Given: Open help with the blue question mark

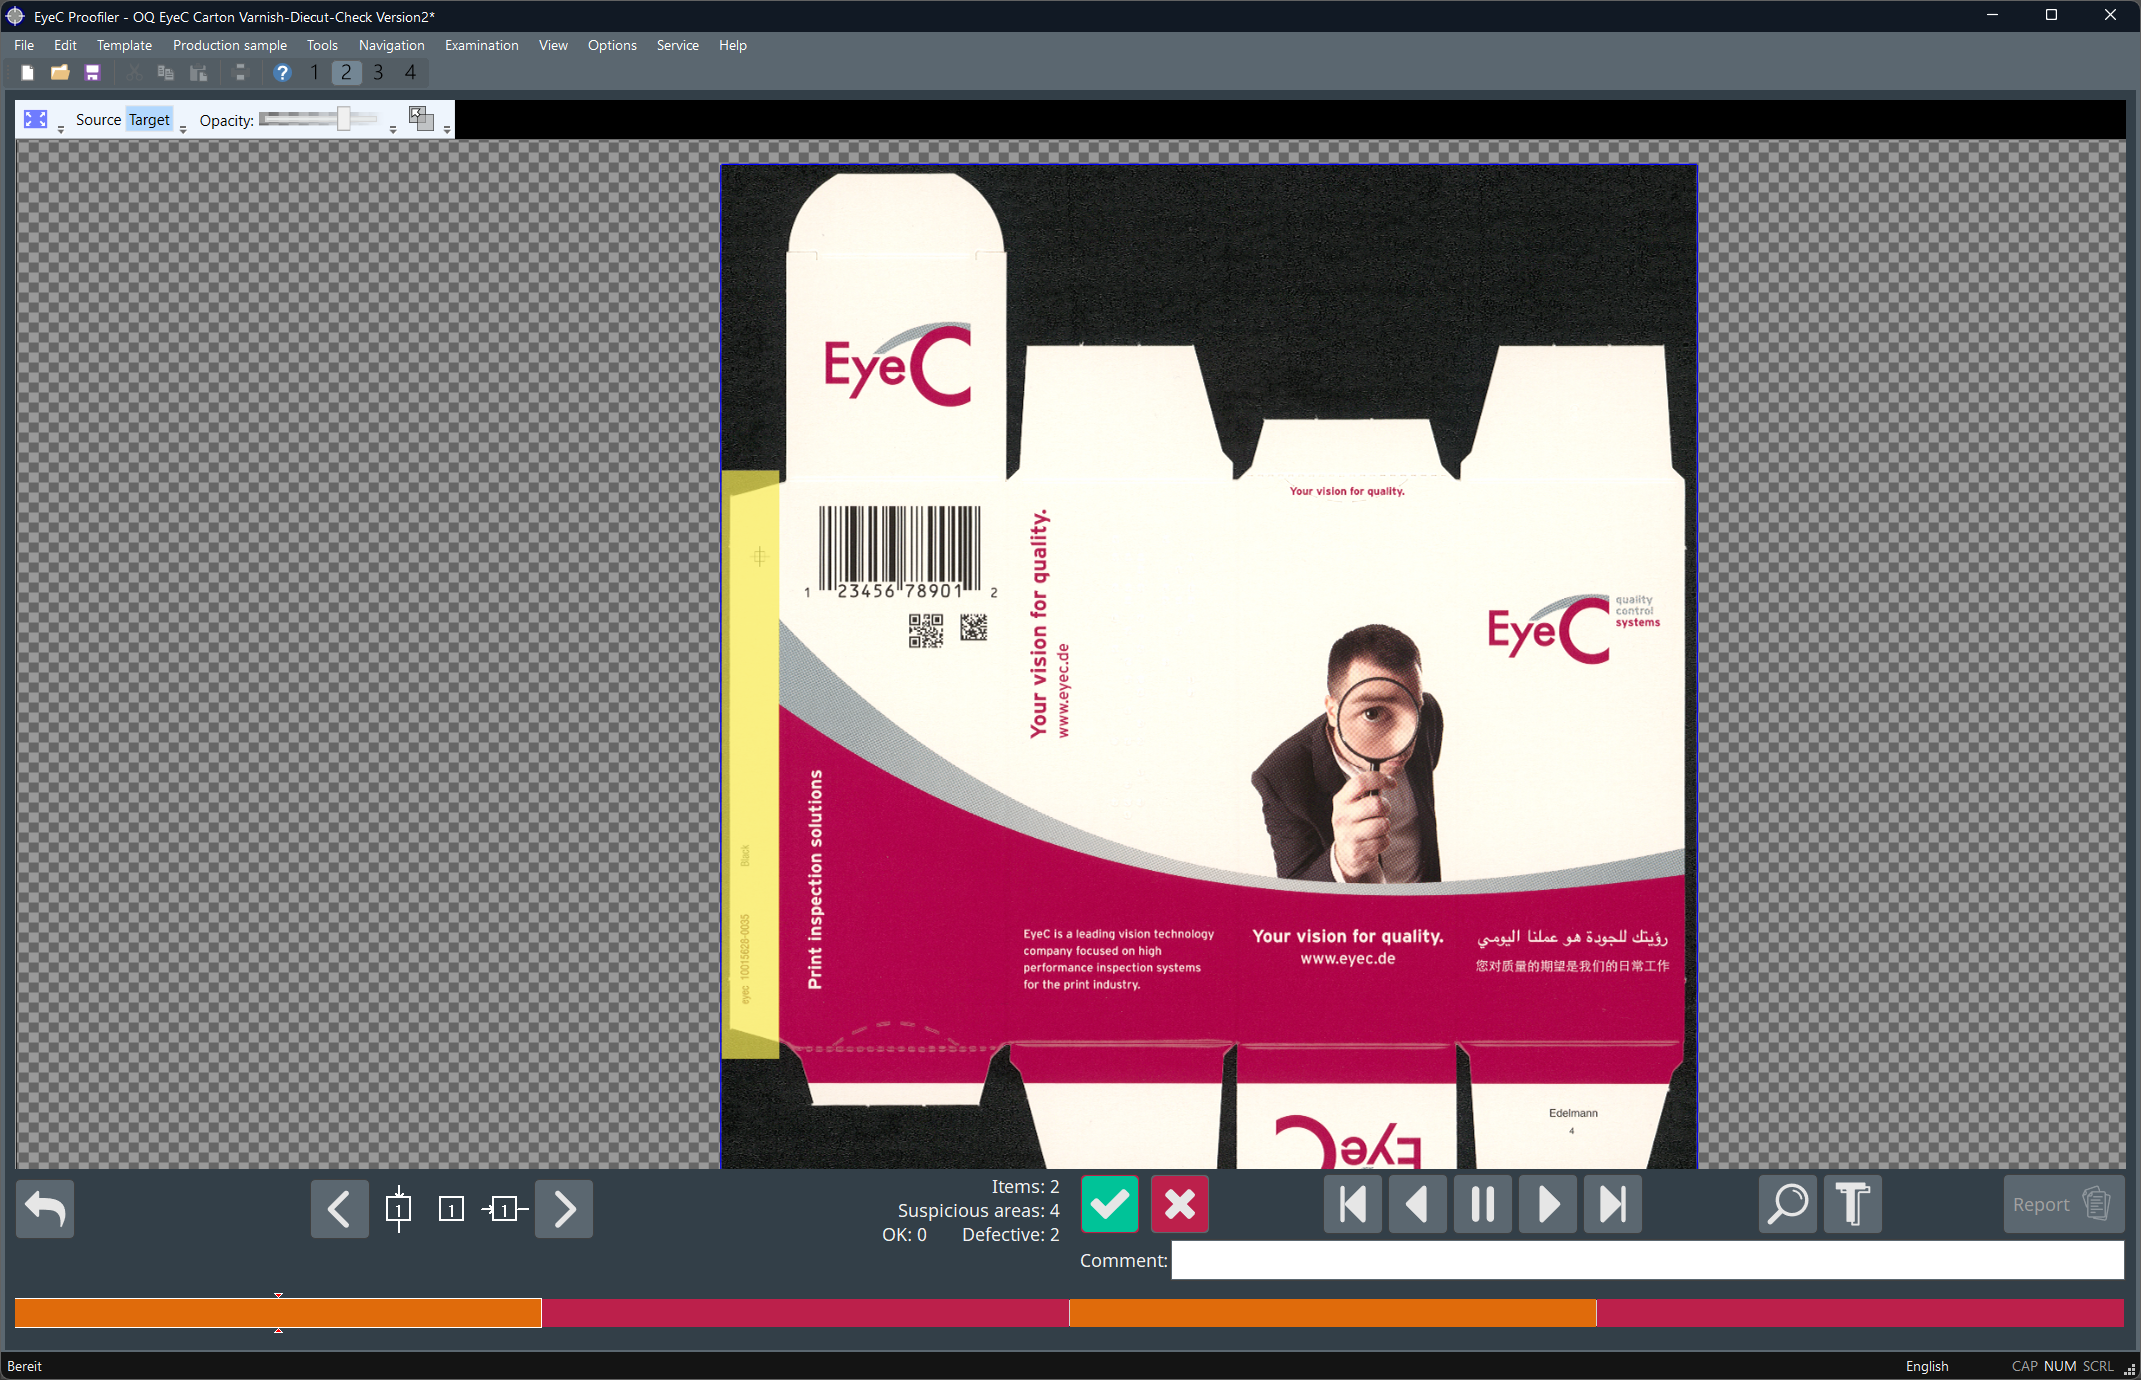Looking at the screenshot, I should tap(282, 72).
